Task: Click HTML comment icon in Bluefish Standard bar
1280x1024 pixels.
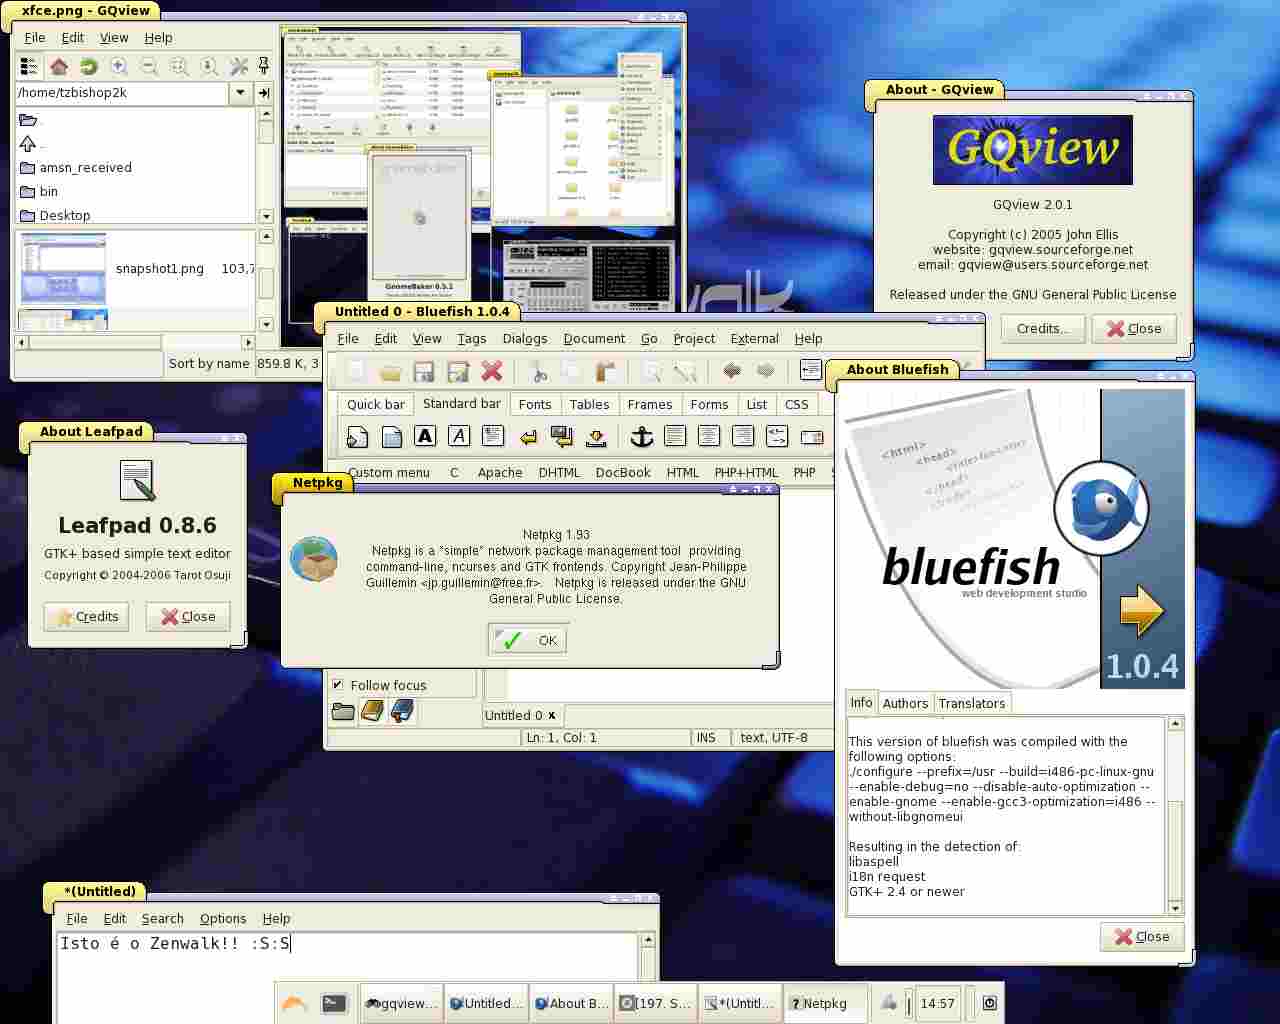Action: click(x=777, y=436)
